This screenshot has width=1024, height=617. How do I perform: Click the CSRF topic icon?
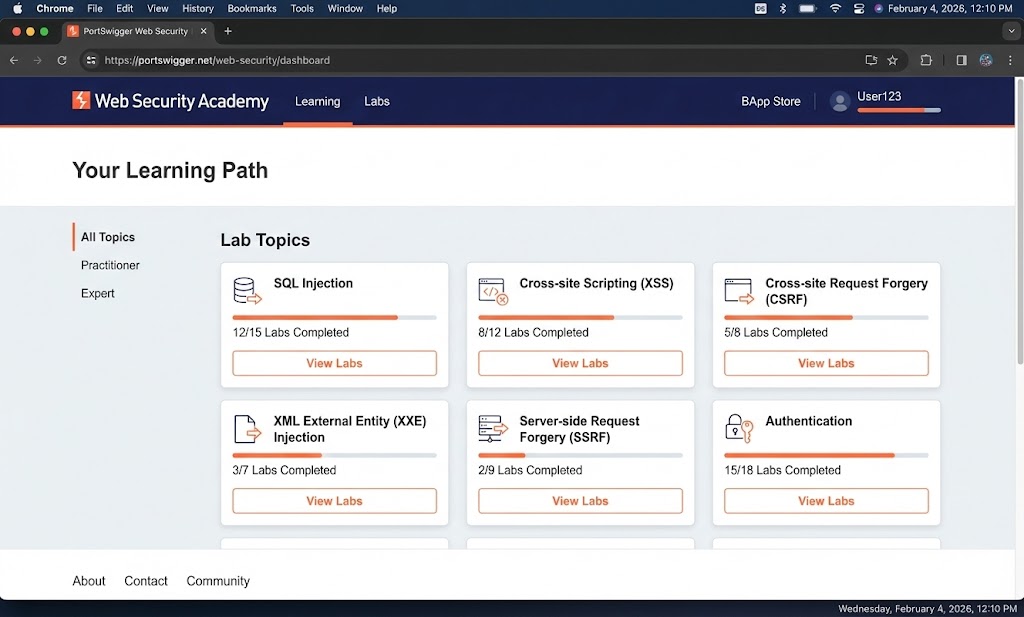pos(738,291)
